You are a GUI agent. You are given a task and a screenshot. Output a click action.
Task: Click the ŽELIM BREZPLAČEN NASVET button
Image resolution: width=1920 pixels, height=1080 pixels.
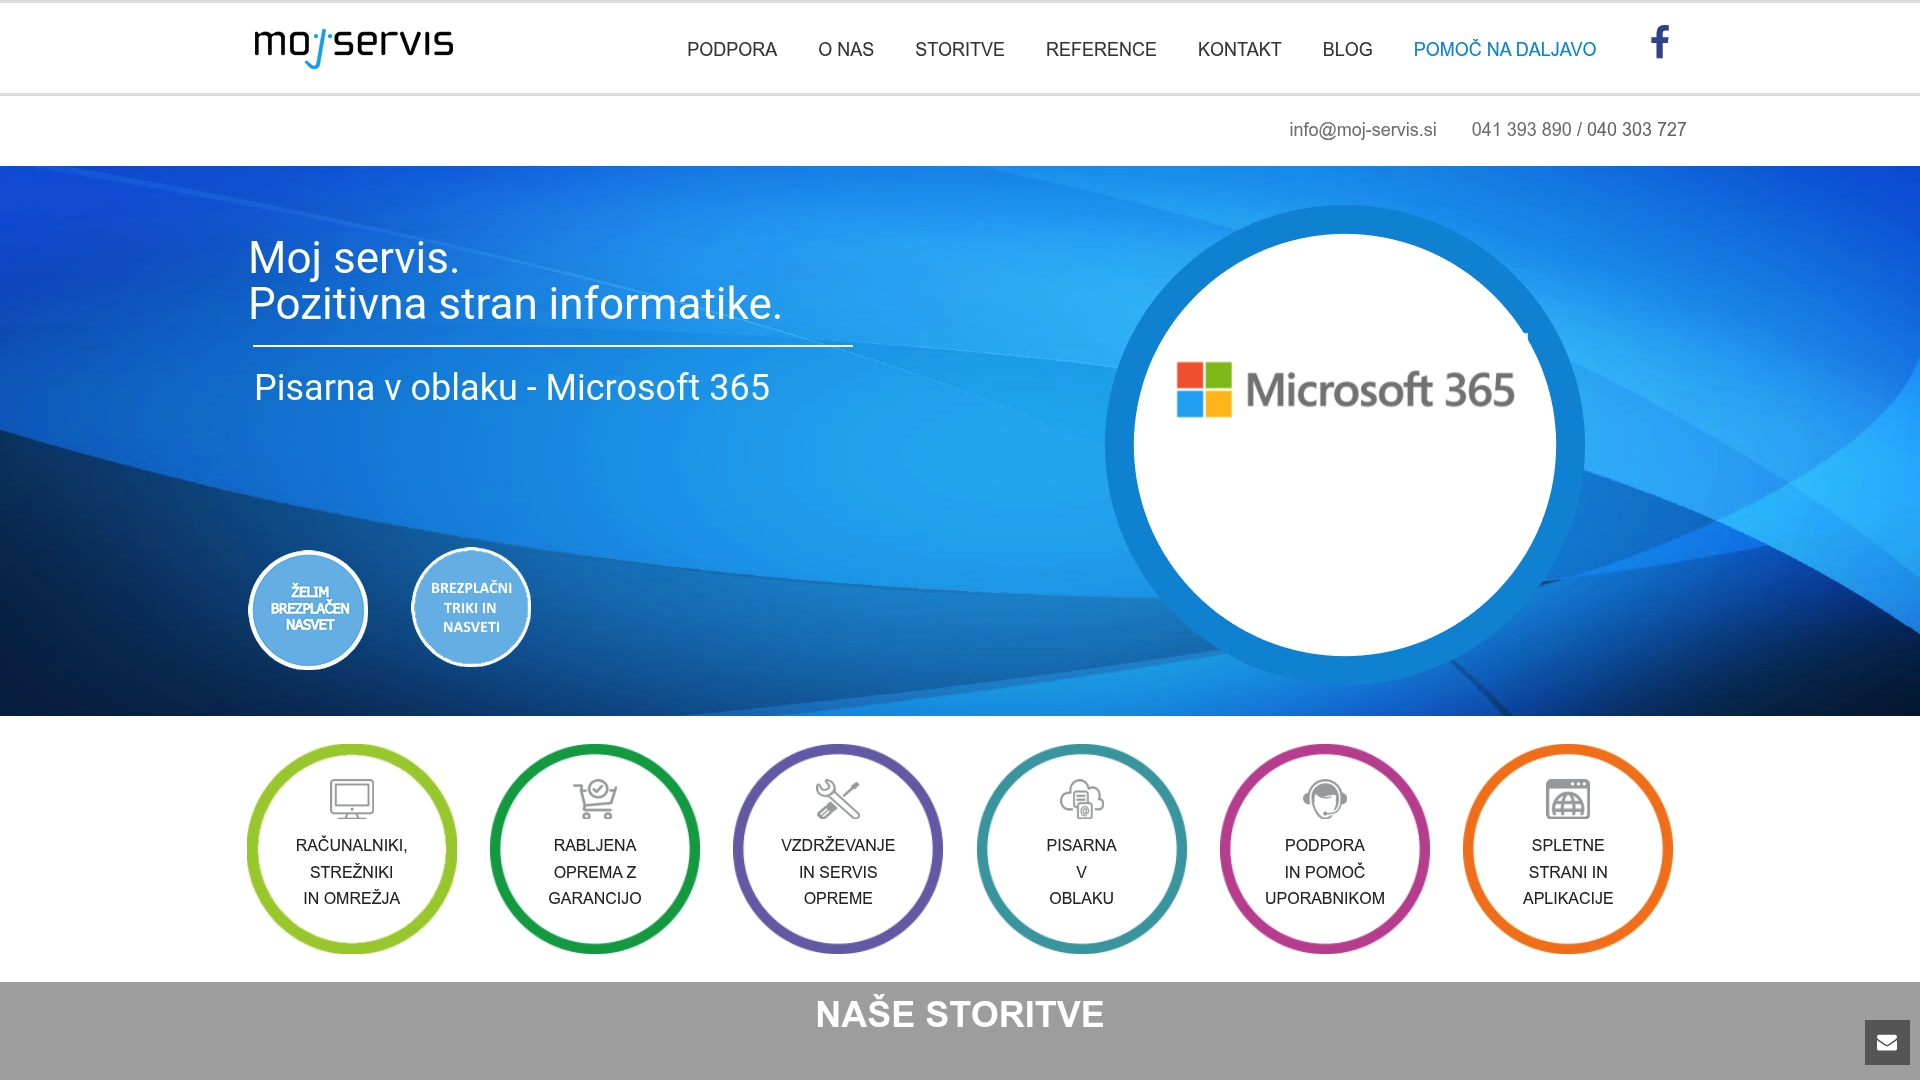[308, 608]
